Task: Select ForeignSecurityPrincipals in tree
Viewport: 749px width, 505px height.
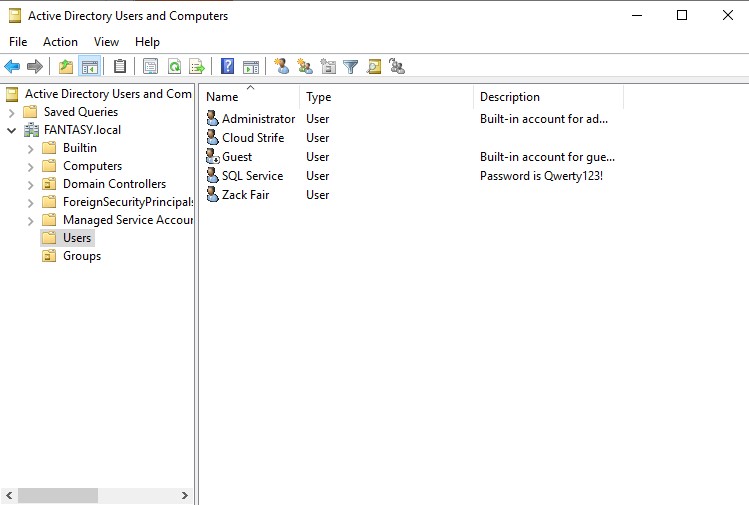Action: tap(128, 202)
